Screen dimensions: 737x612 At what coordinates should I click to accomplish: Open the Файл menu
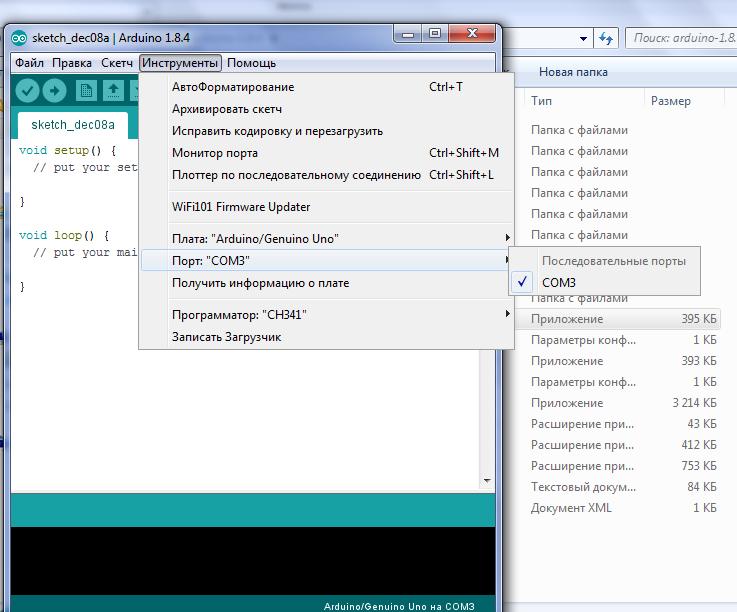click(29, 63)
